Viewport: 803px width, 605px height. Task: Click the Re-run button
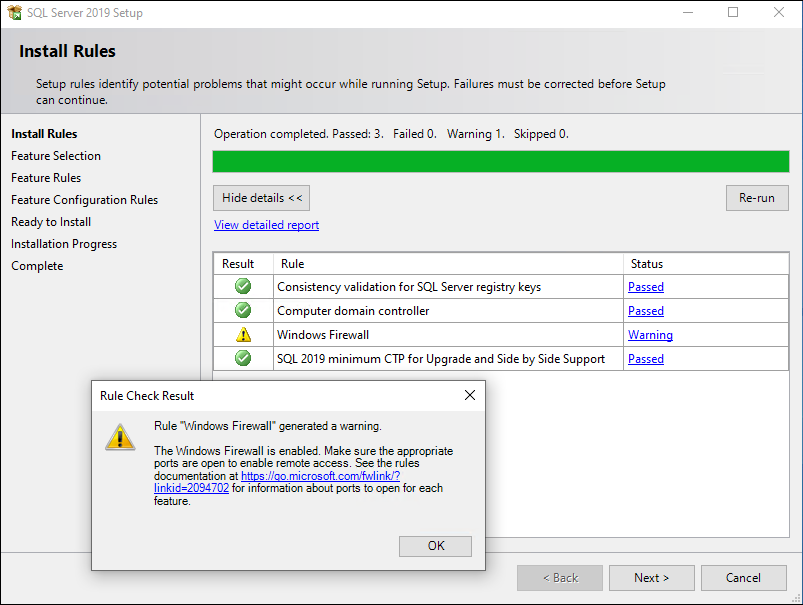tap(757, 198)
